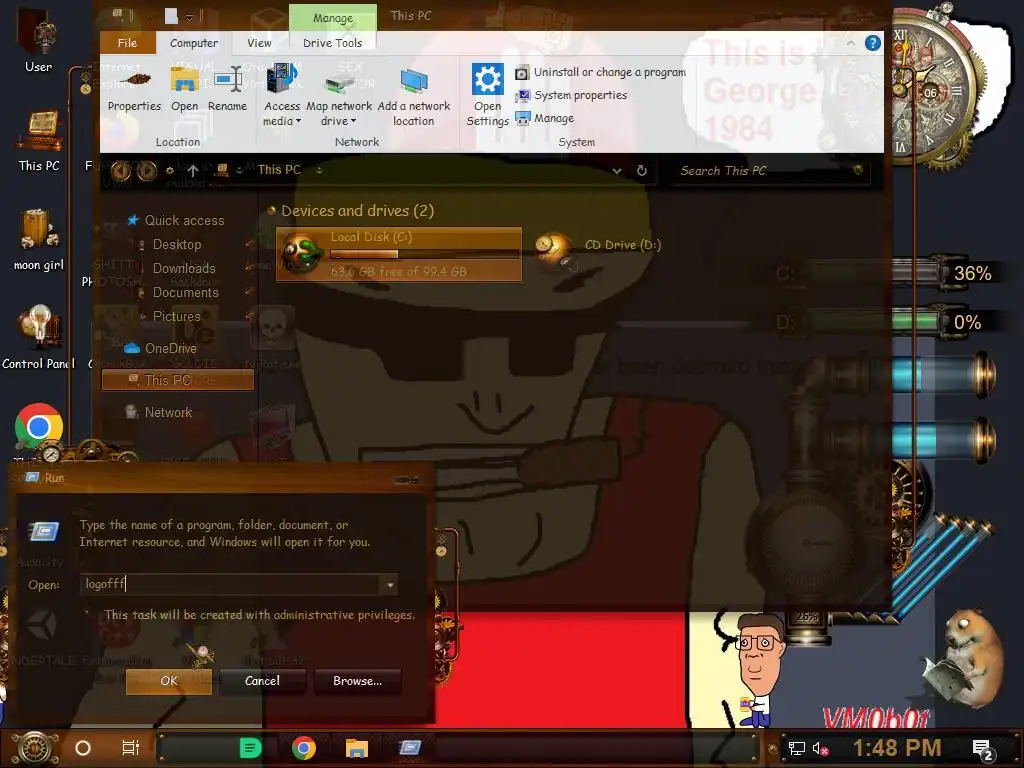Click the Manage contextual tab
The width and height of the screenshot is (1024, 768).
pyautogui.click(x=332, y=18)
